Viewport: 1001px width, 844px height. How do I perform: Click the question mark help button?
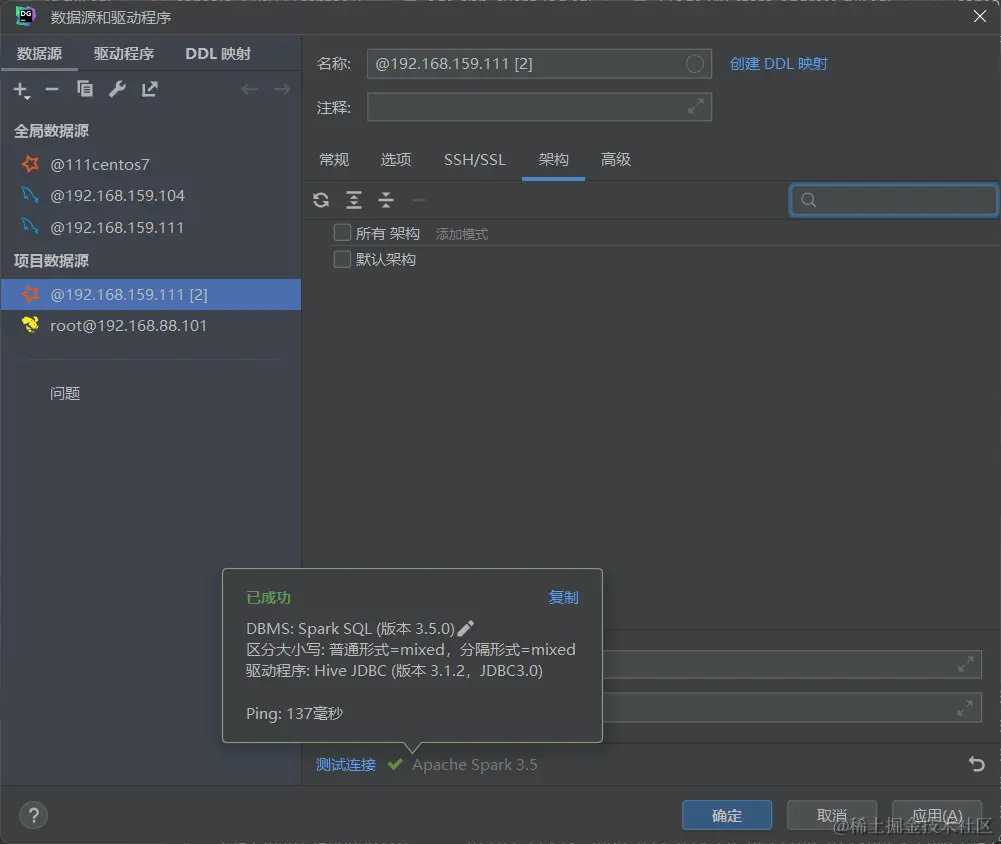pyautogui.click(x=33, y=815)
